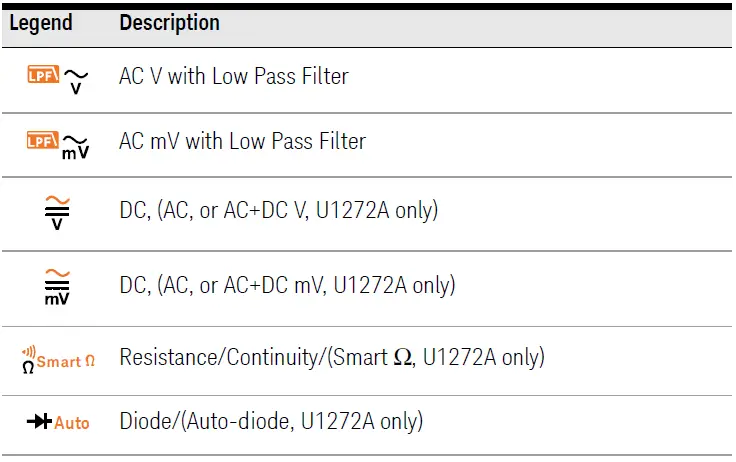Click the orange LPF badge beside AC mV symbol
Image resolution: width=736 pixels, height=462 pixels.
click(43, 141)
